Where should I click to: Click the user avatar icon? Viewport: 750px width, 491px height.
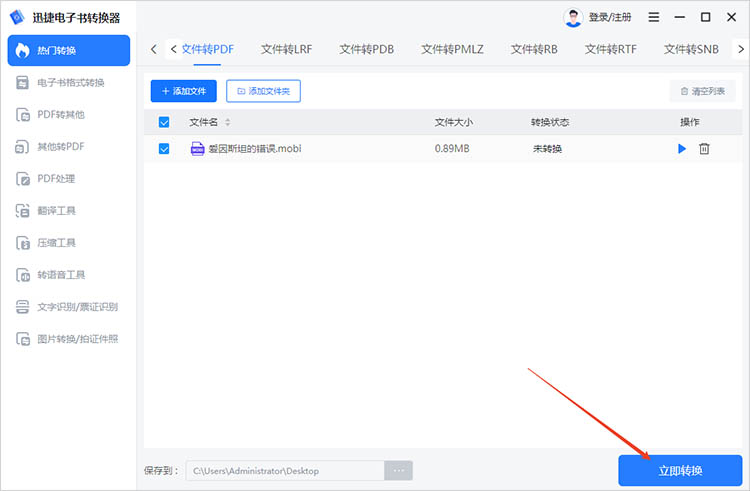573,18
